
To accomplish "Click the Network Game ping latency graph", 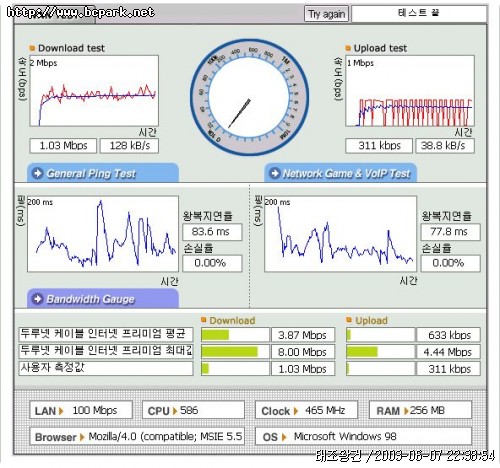I will coord(340,234).
